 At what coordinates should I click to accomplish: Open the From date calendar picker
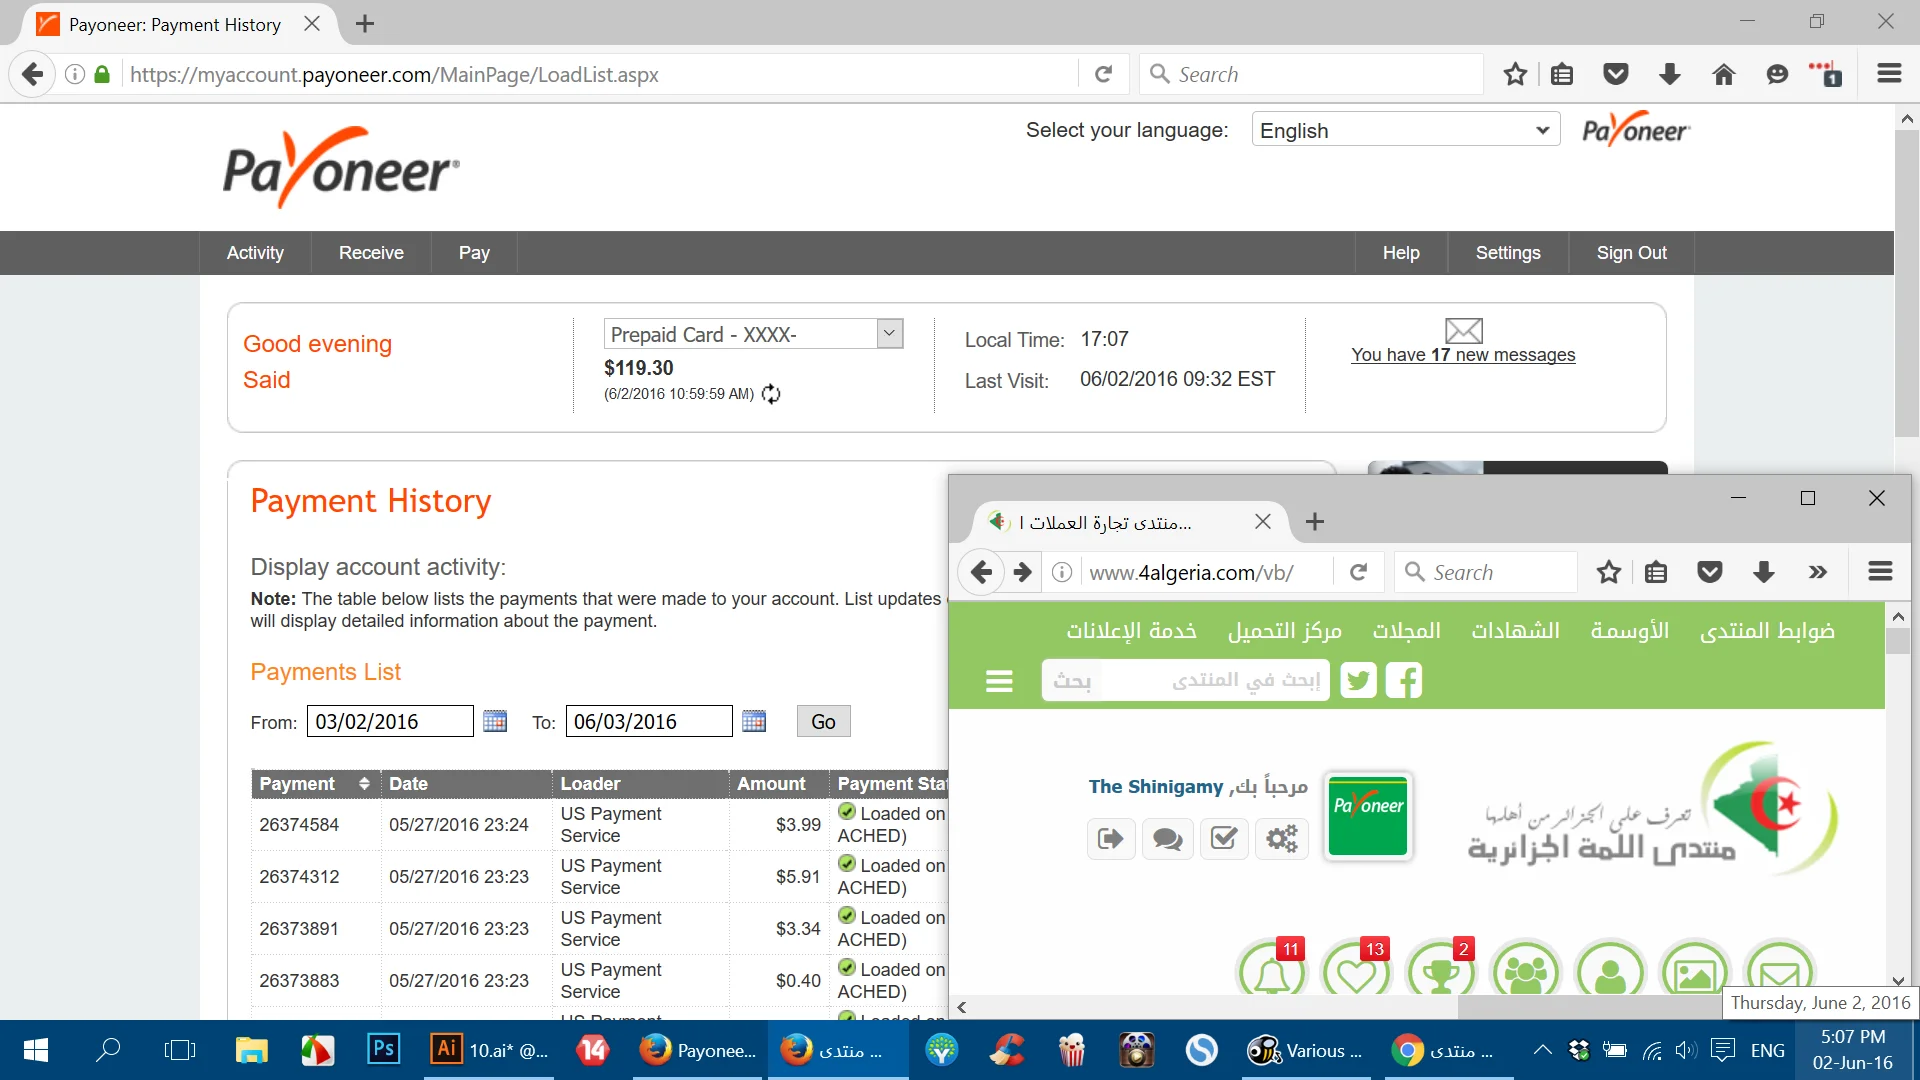(495, 721)
